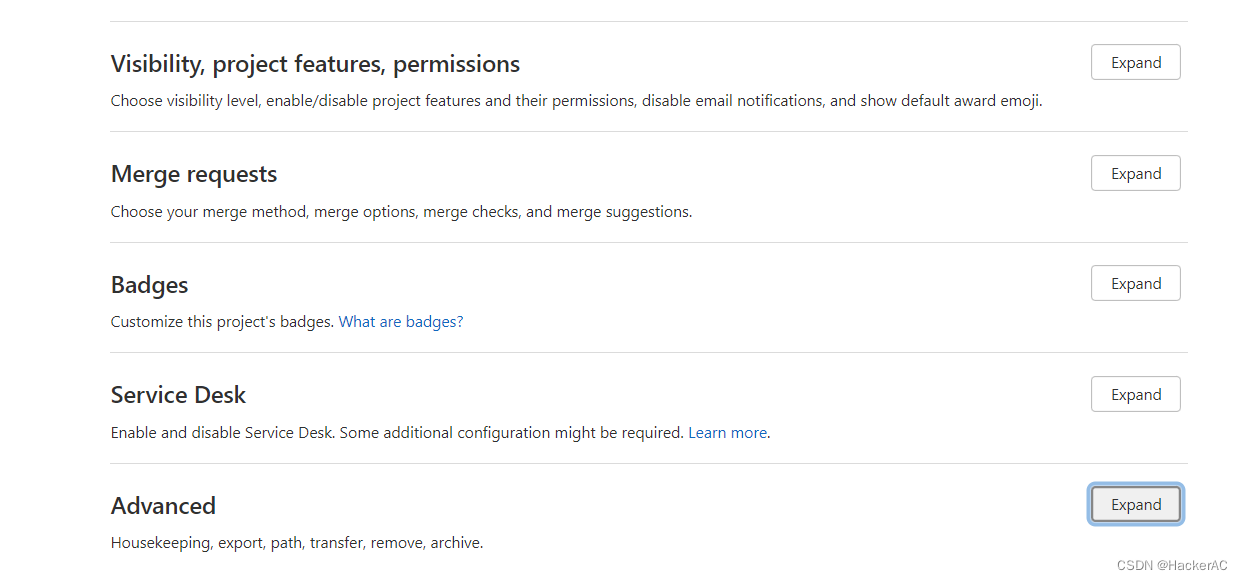The image size is (1243, 580).
Task: Click the 'Merge requests' section heading
Action: 194,174
